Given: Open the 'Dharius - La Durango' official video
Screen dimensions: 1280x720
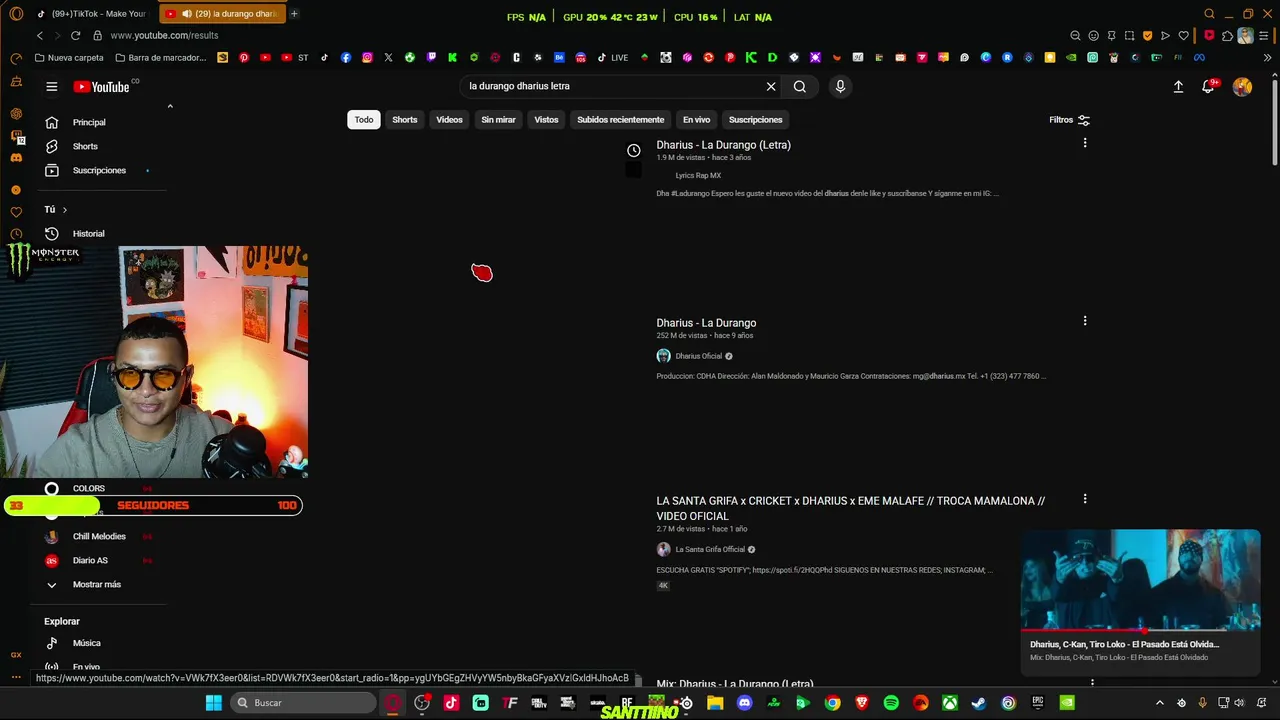Looking at the screenshot, I should point(706,323).
